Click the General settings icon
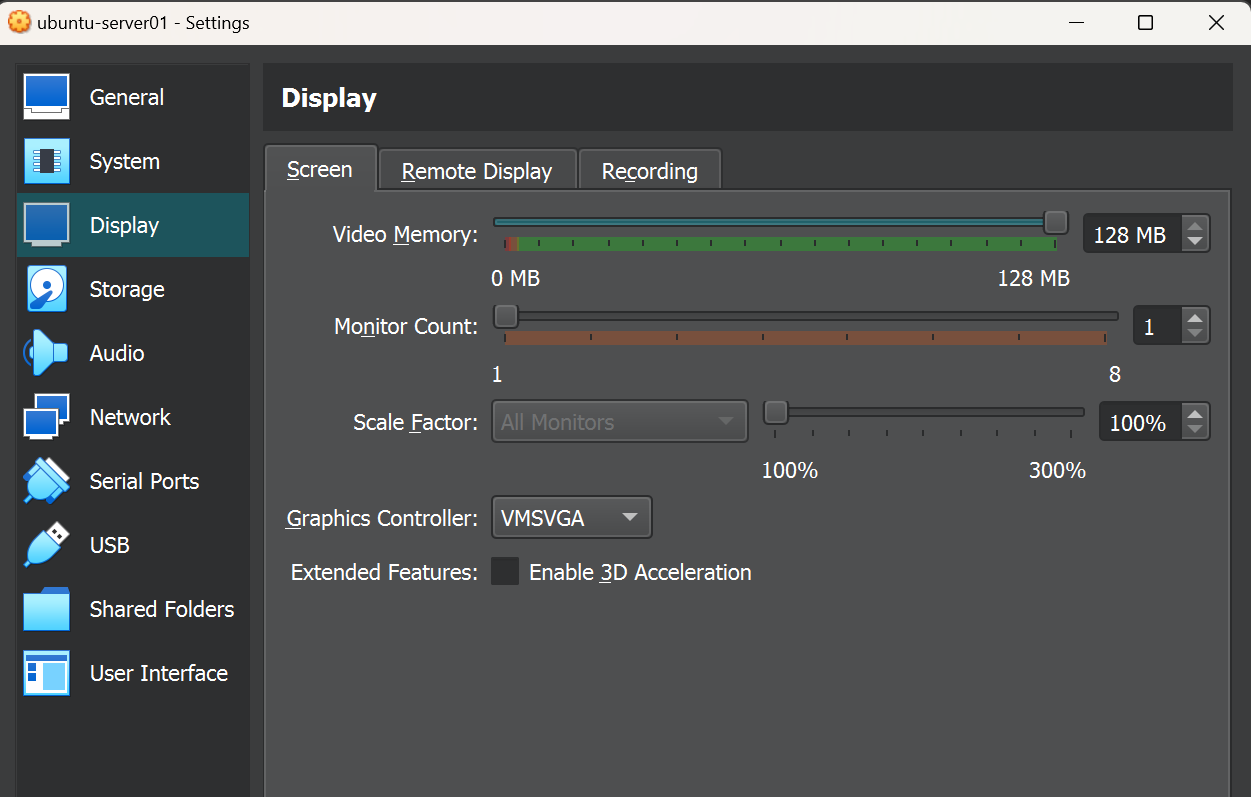 click(x=46, y=97)
